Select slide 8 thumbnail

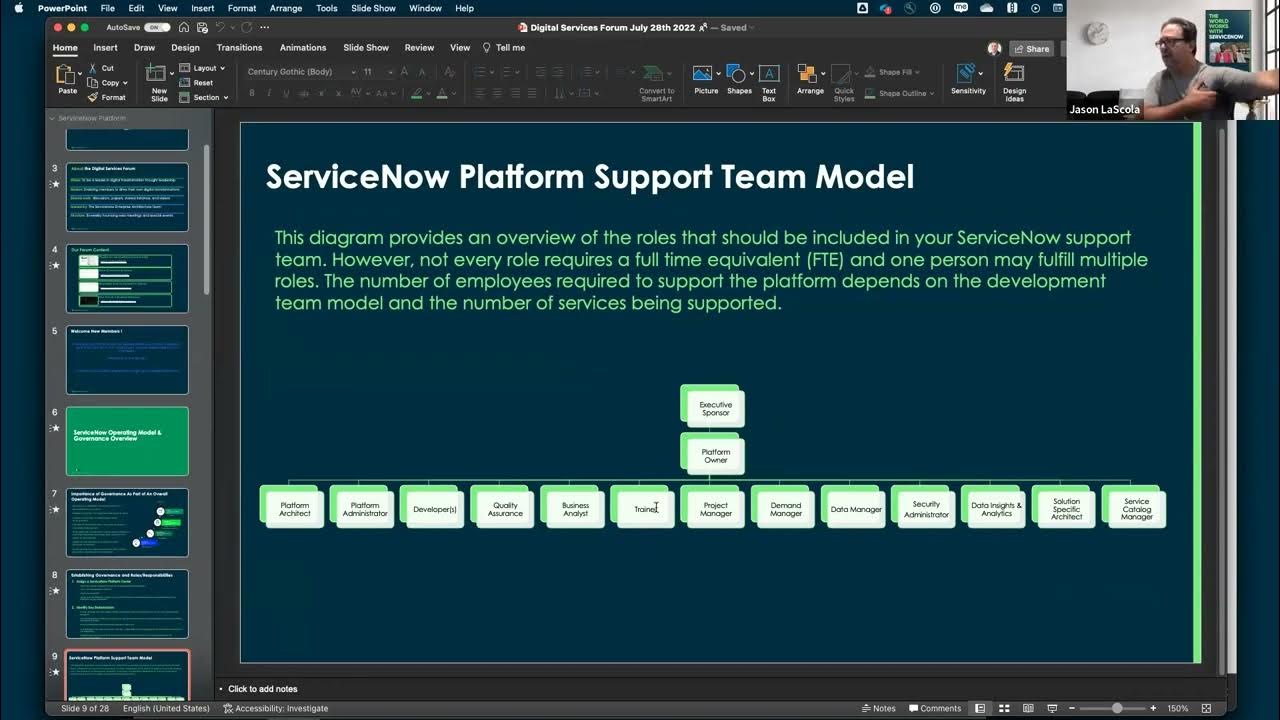[x=127, y=603]
